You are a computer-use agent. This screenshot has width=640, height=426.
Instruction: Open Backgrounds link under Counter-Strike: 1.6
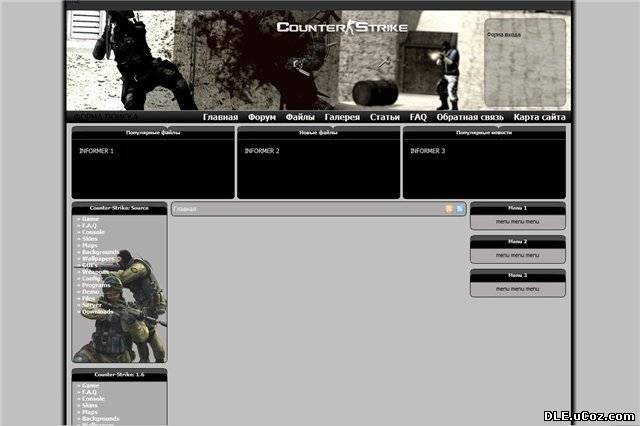[x=100, y=419]
